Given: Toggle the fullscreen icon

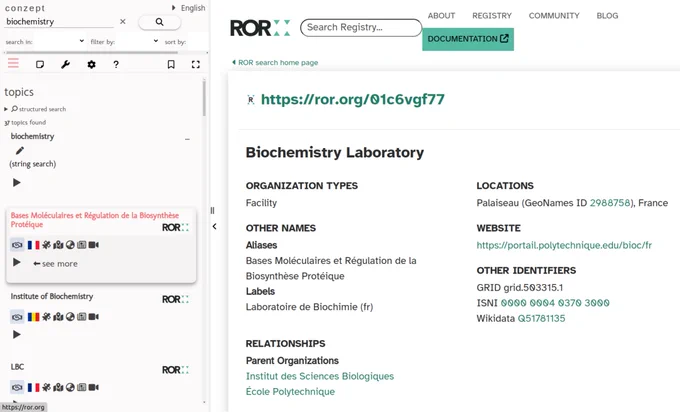Looking at the screenshot, I should pyautogui.click(x=196, y=64).
